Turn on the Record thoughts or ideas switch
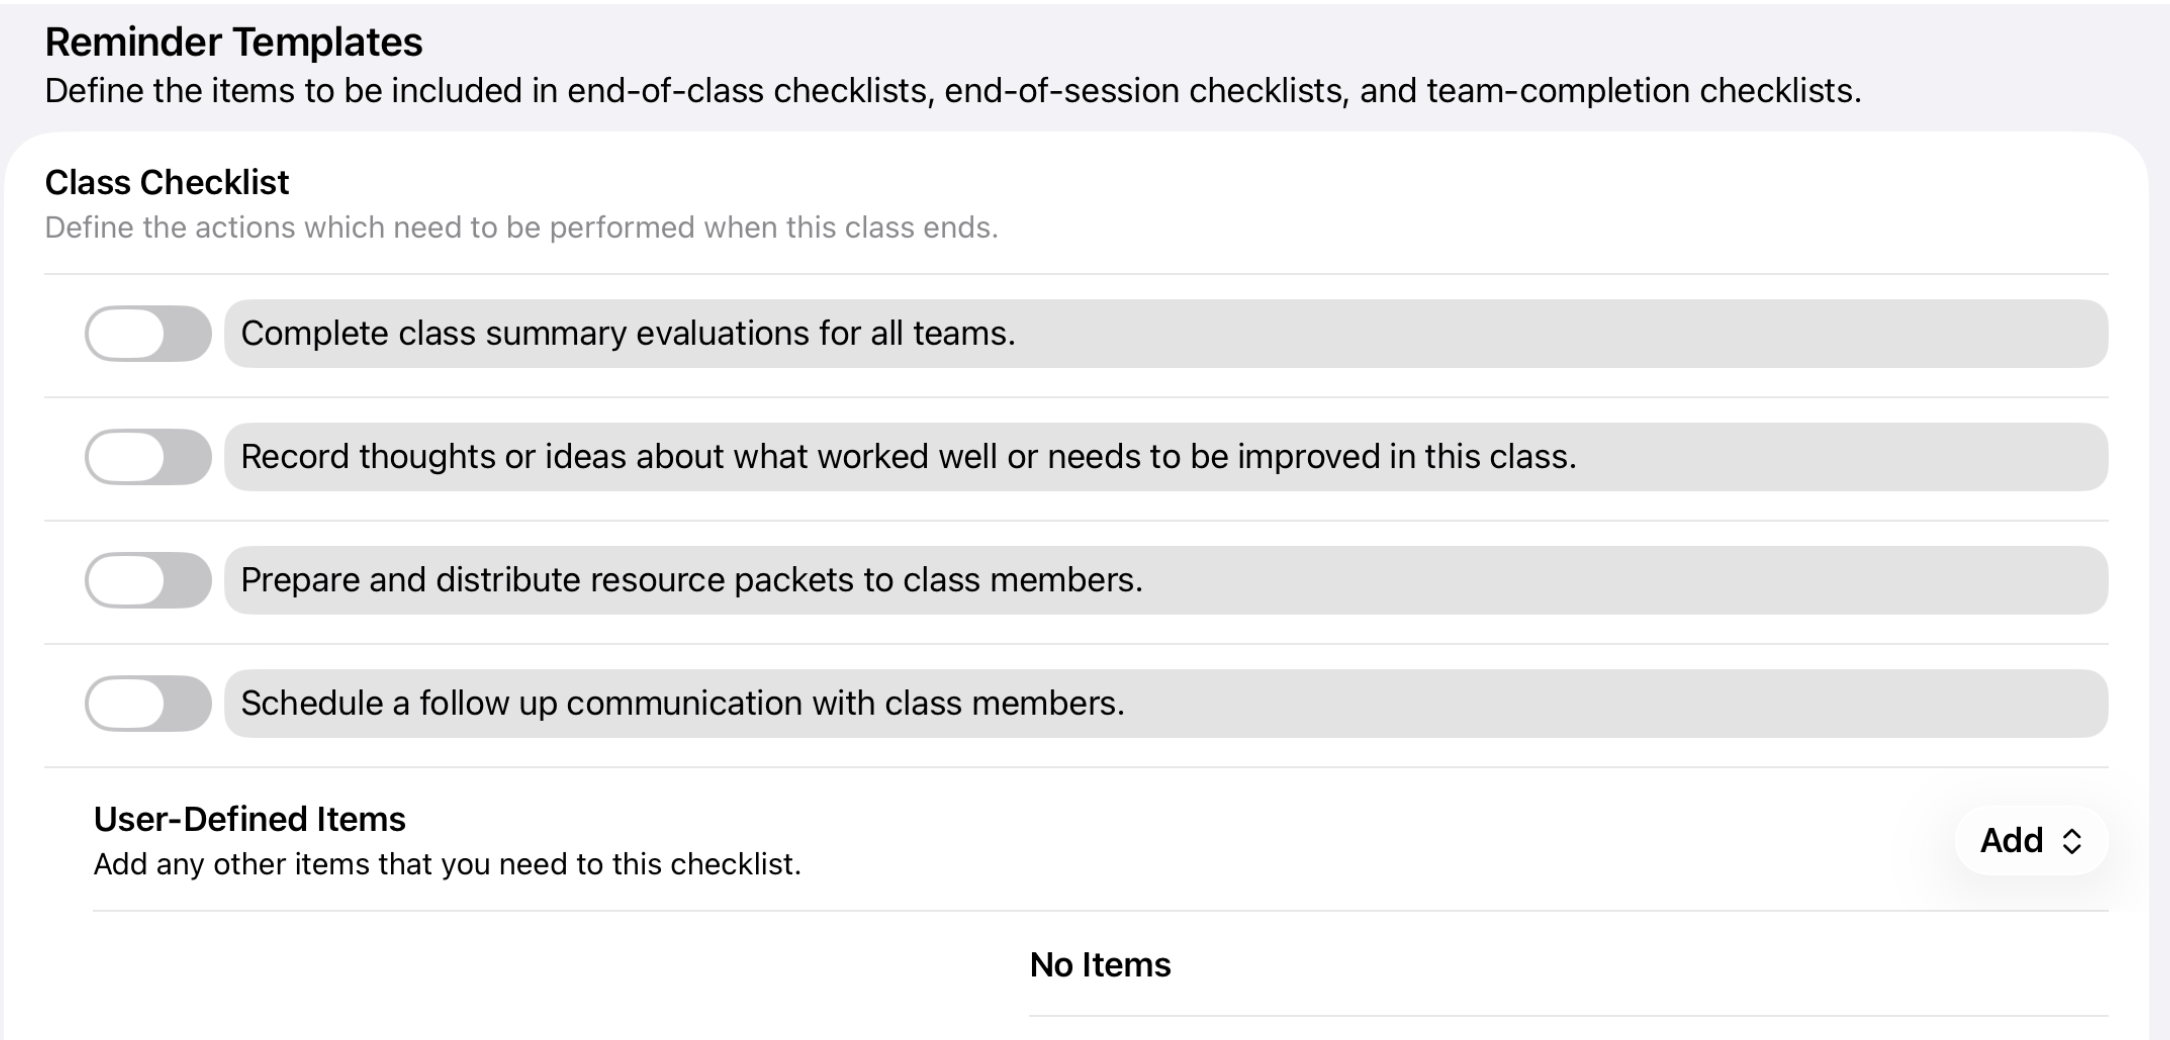 [x=148, y=457]
